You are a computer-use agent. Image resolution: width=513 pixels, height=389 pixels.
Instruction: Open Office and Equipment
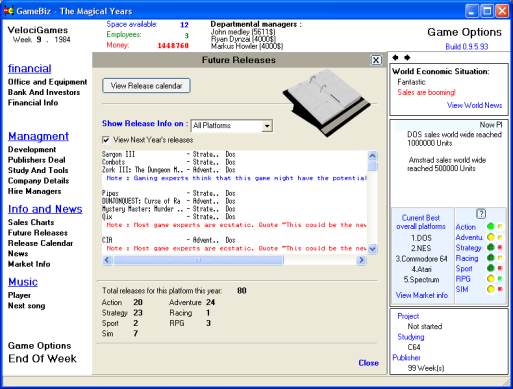[47, 82]
